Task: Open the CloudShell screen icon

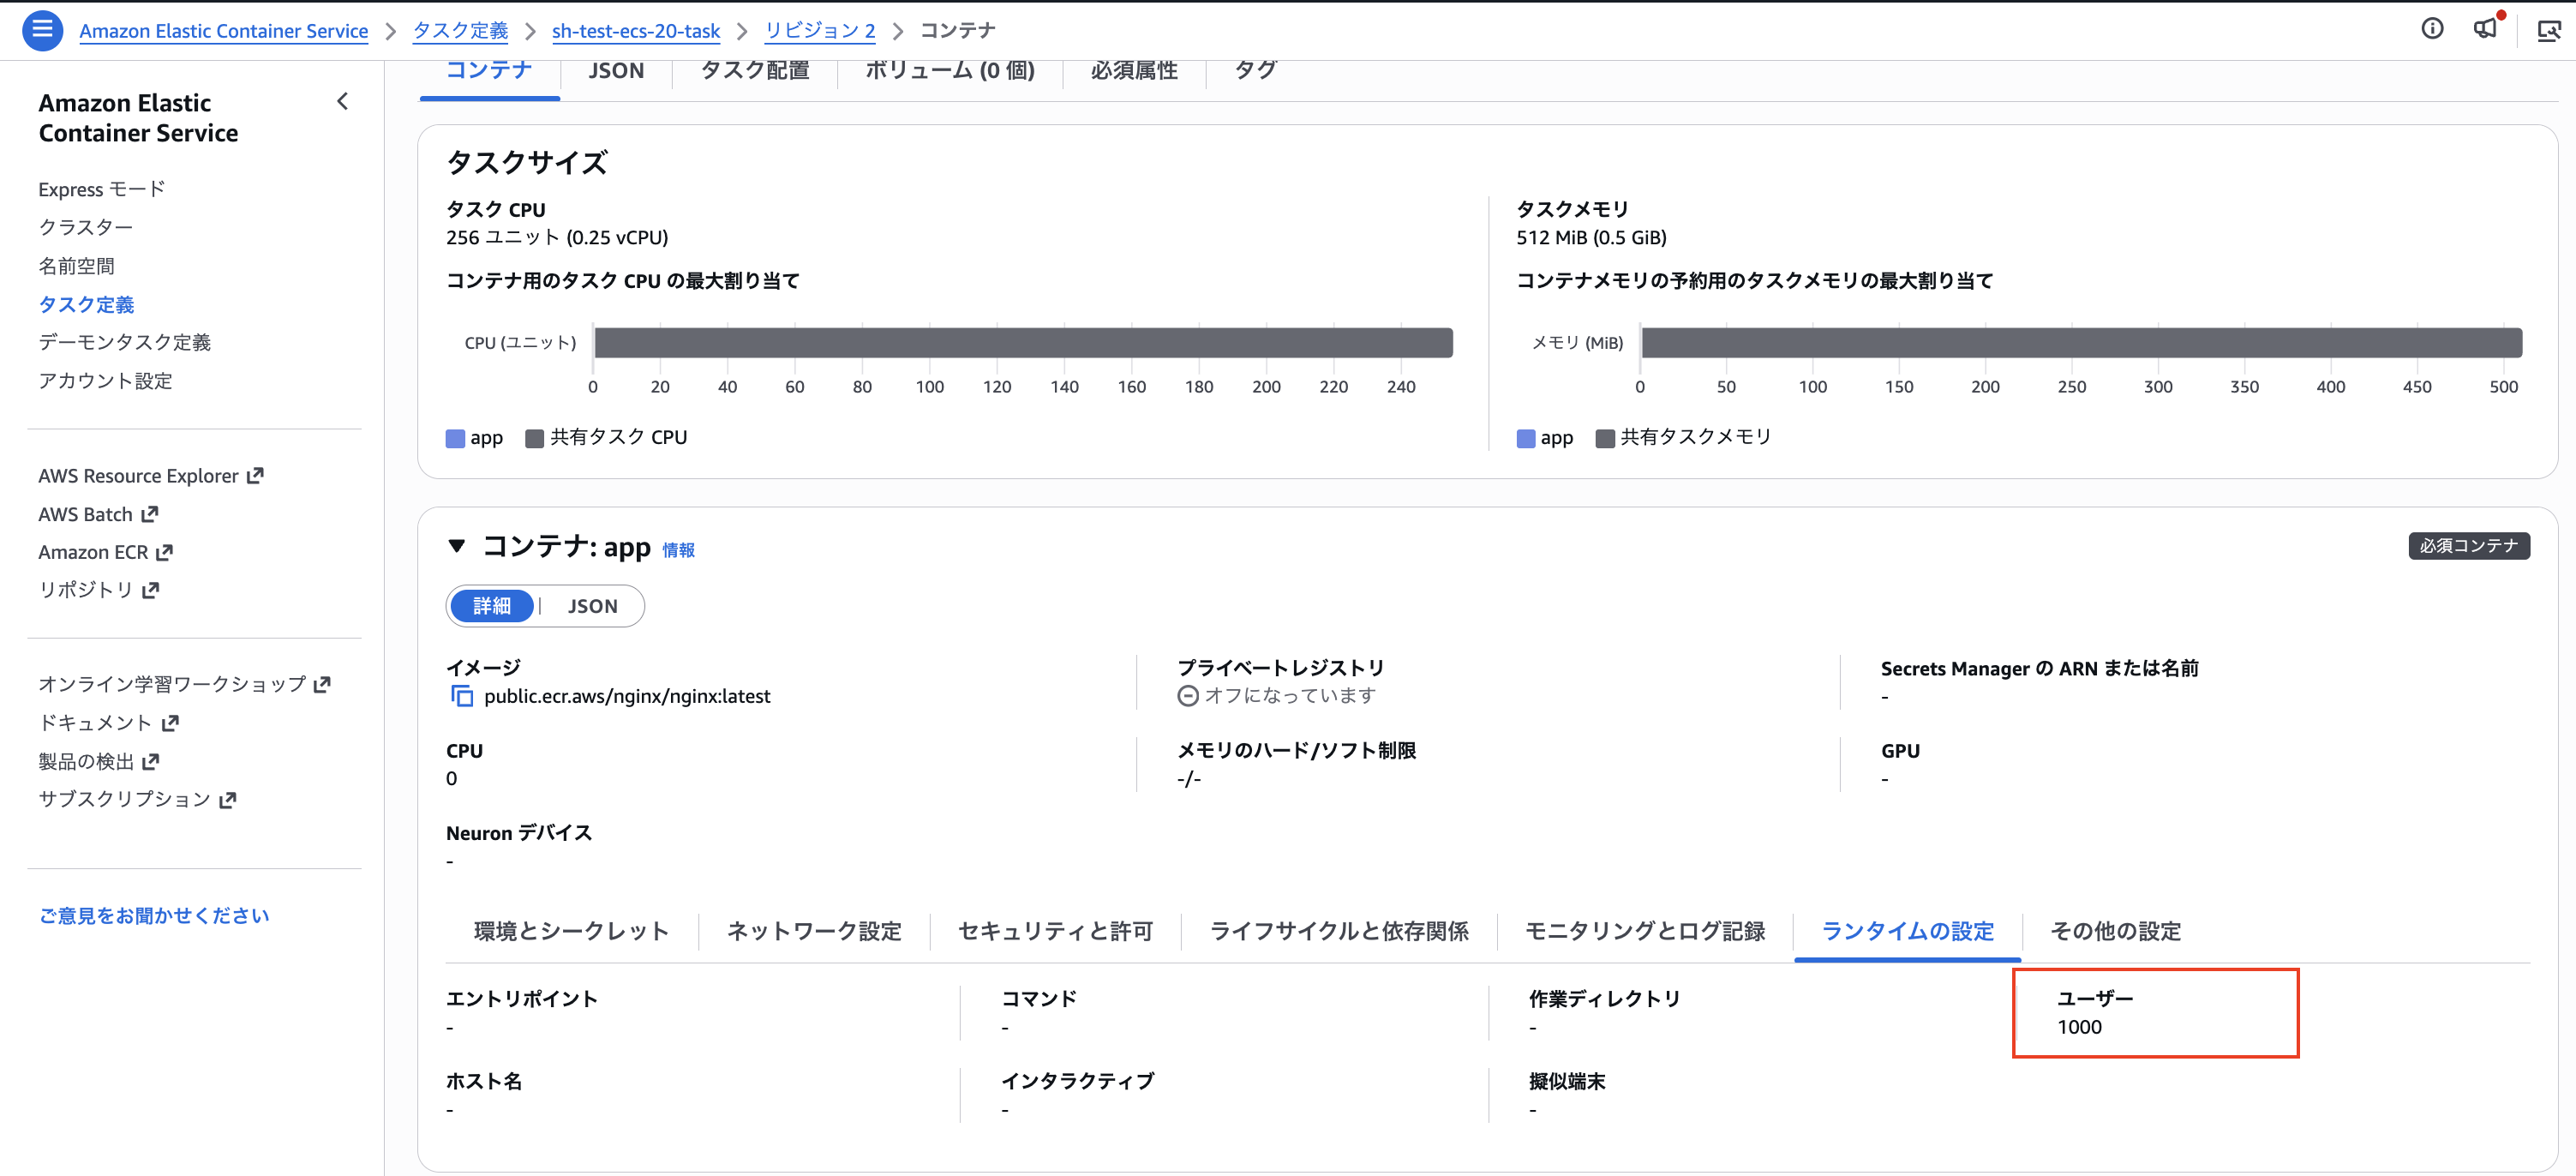Action: 2549,31
